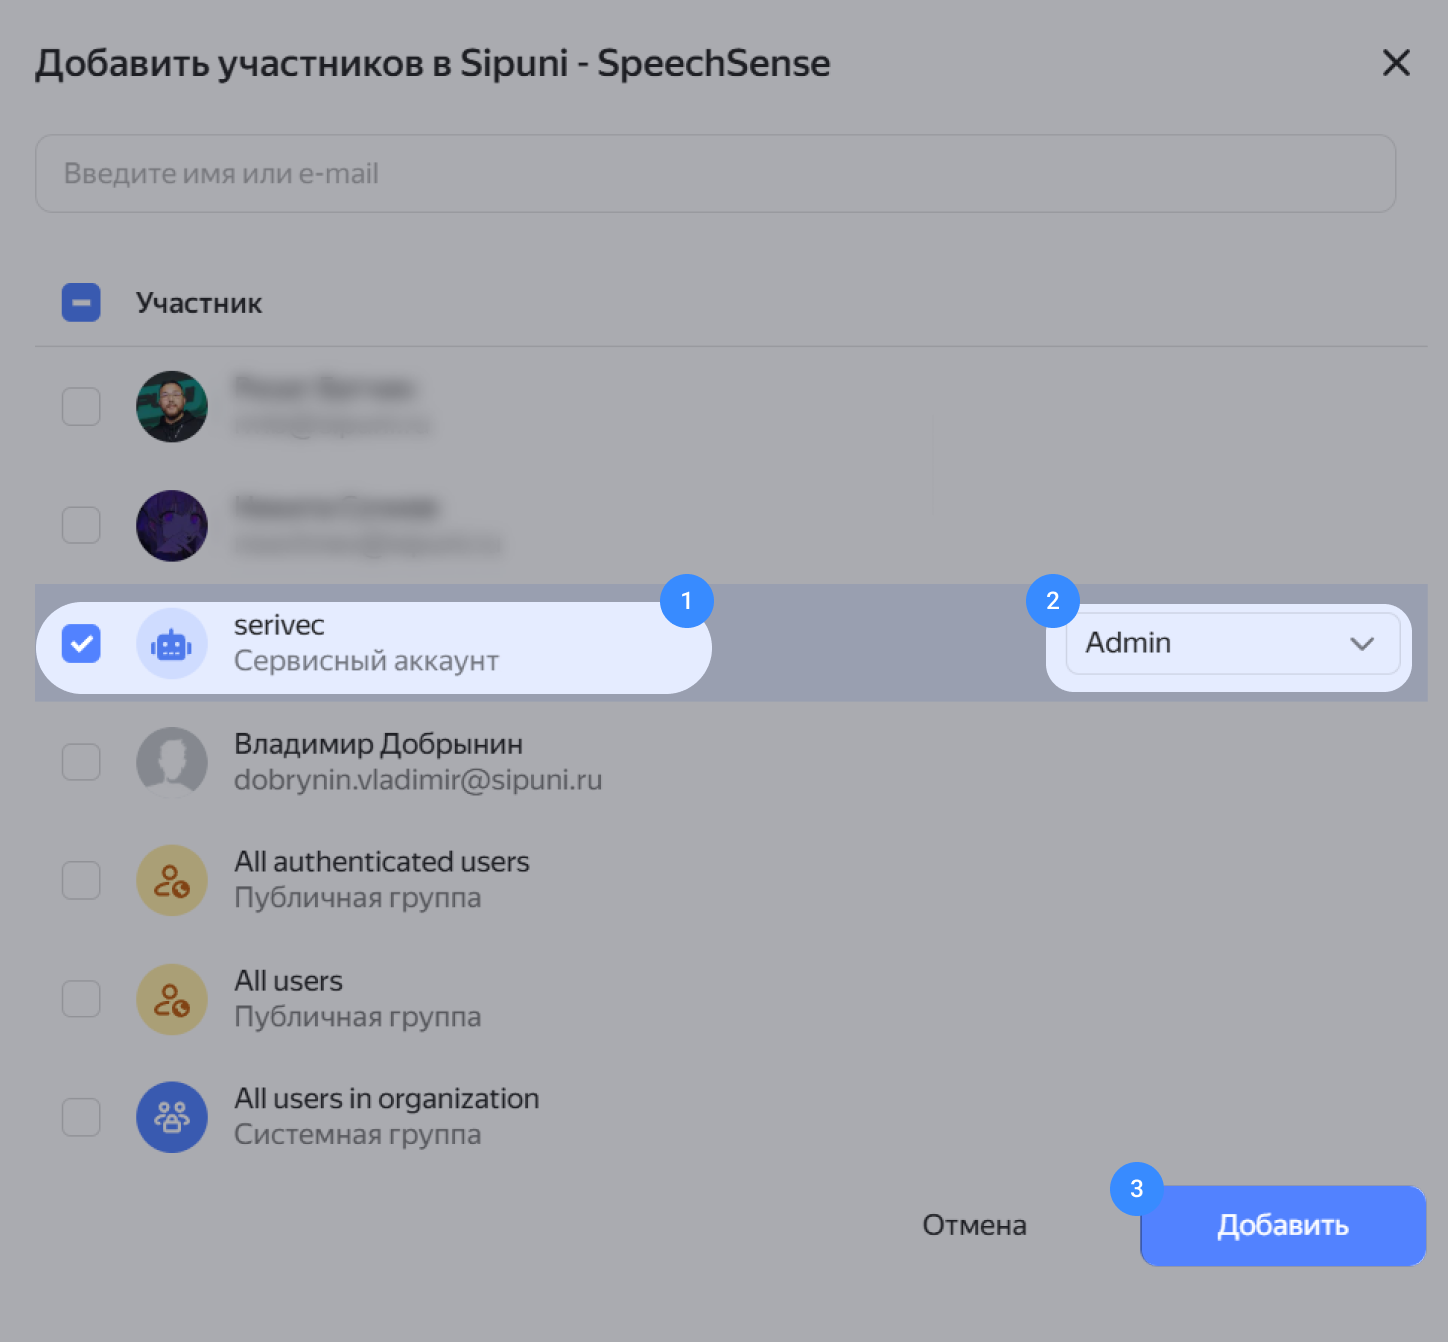Click the first user's photo avatar
1448x1342 pixels.
point(172,407)
